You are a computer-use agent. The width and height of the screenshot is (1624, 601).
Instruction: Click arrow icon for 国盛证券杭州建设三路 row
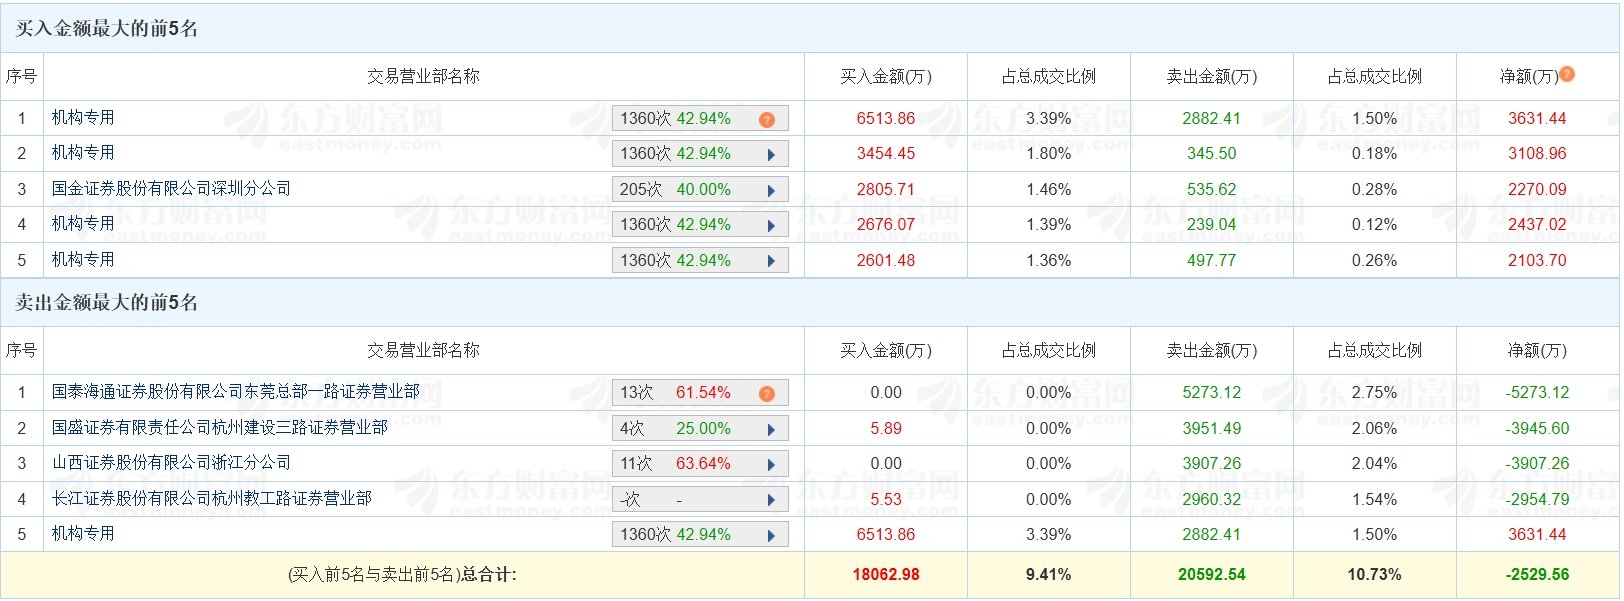click(x=771, y=430)
